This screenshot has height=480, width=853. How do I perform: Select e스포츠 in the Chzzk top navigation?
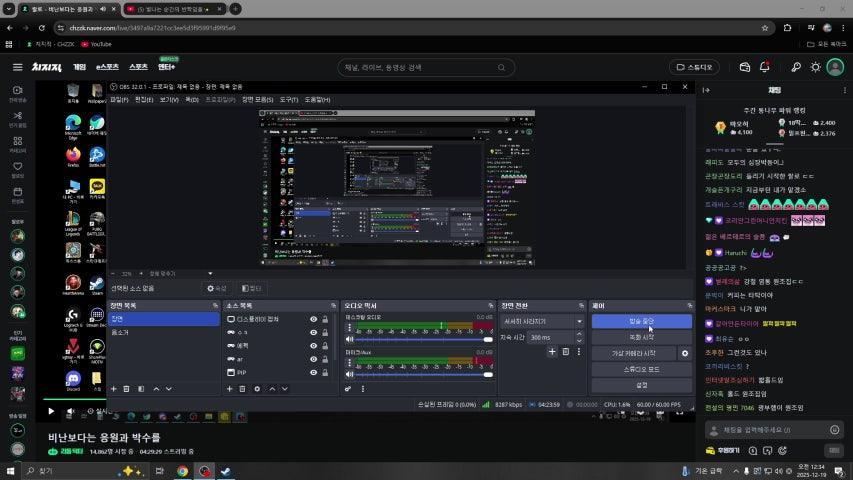[106, 67]
